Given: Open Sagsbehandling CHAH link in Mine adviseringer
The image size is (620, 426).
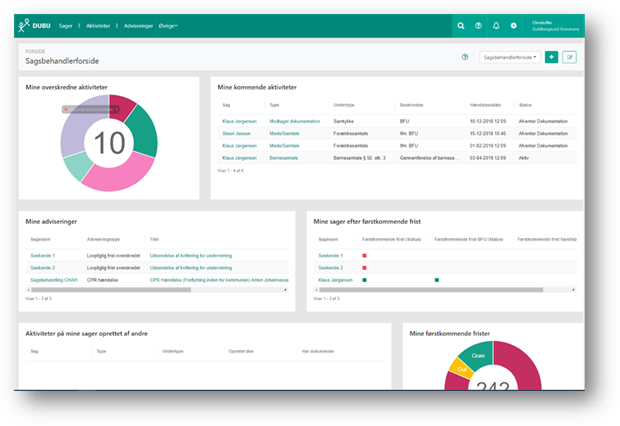Looking at the screenshot, I should 51,281.
